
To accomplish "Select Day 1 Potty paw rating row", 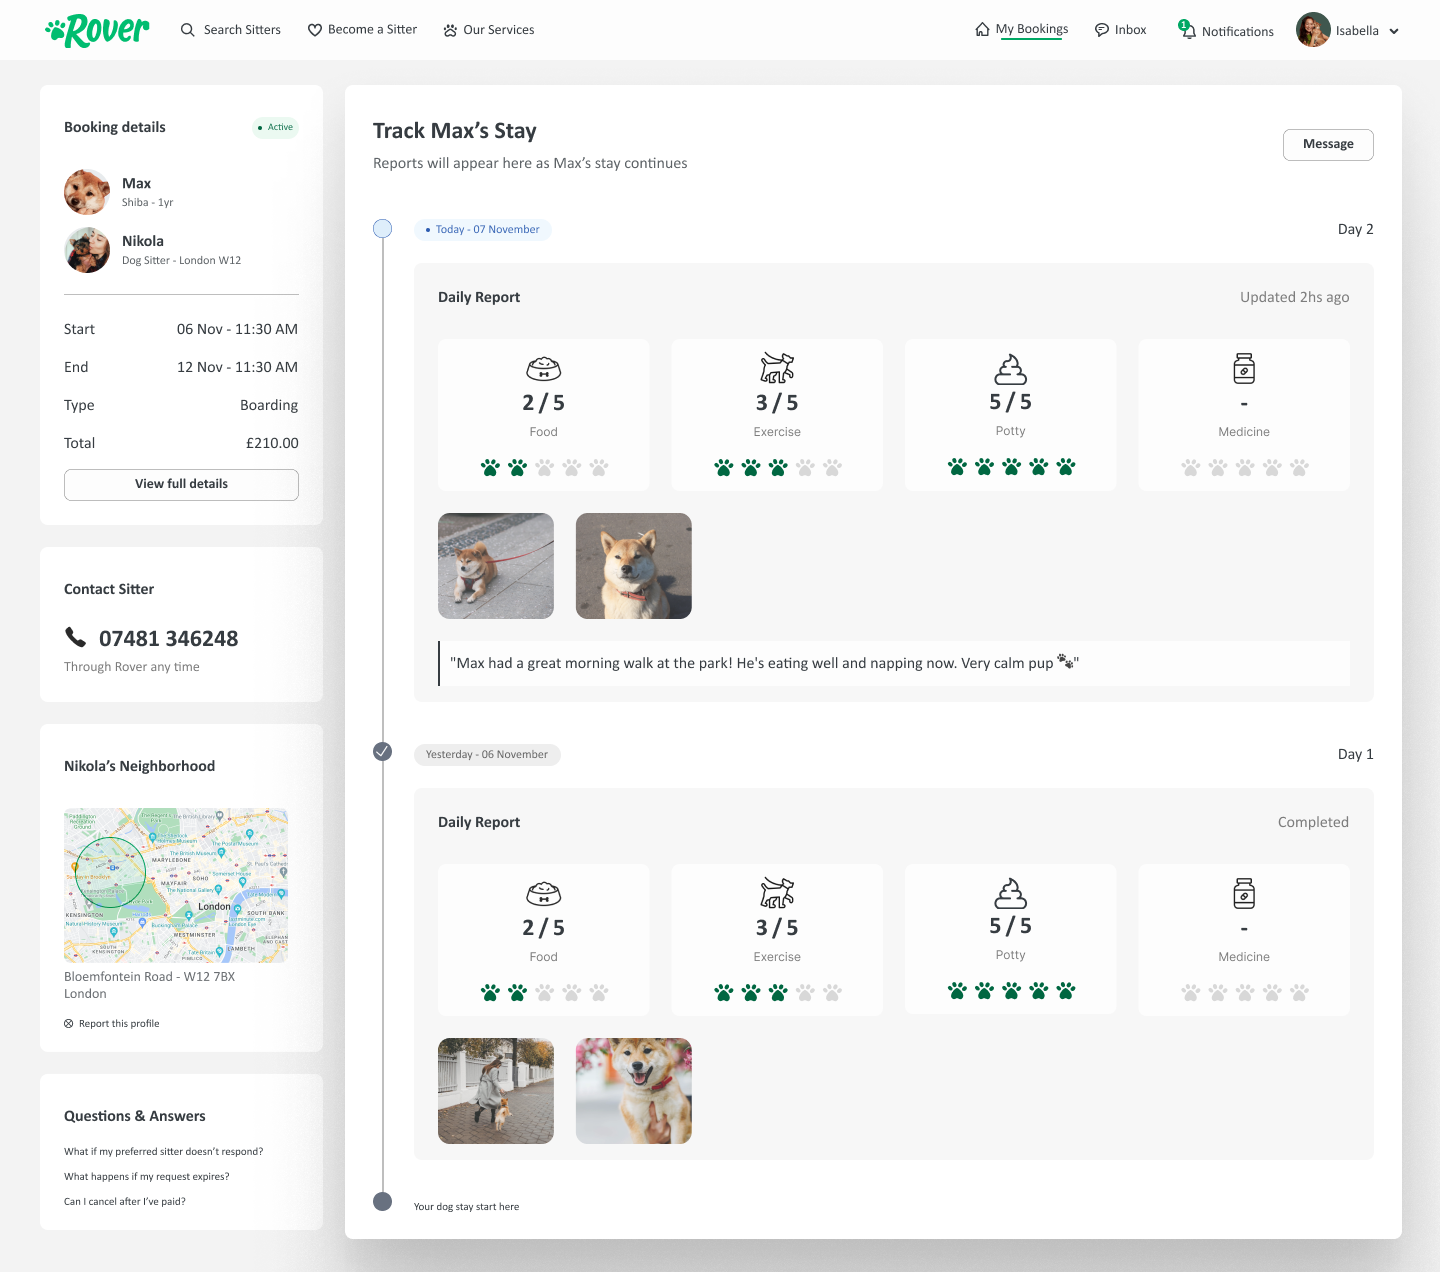I will point(1011,991).
